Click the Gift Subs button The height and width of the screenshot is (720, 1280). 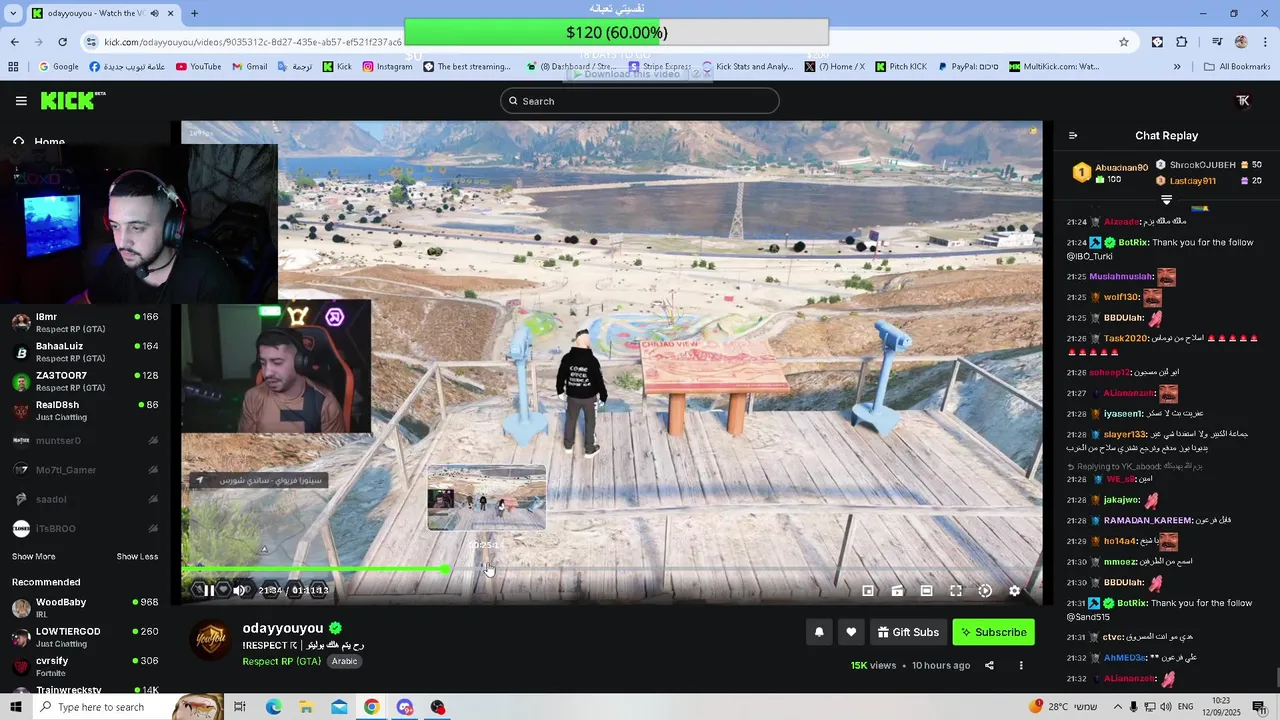point(909,632)
